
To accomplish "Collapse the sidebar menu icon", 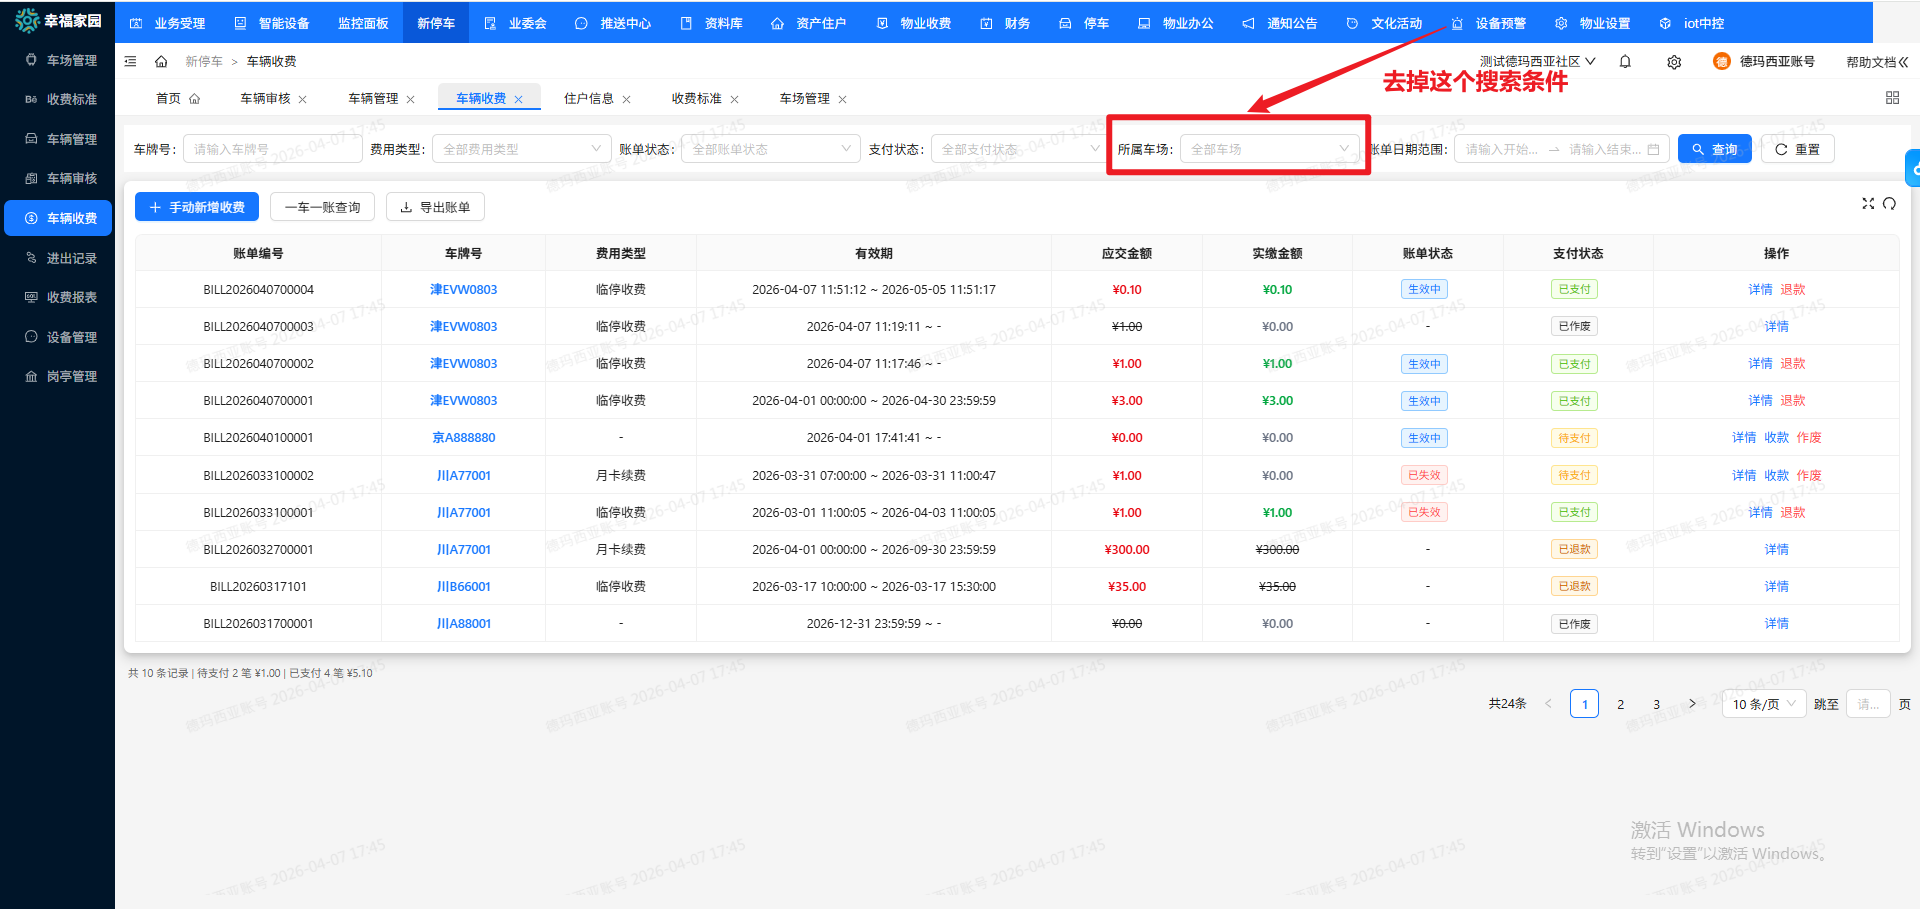I will (x=130, y=62).
